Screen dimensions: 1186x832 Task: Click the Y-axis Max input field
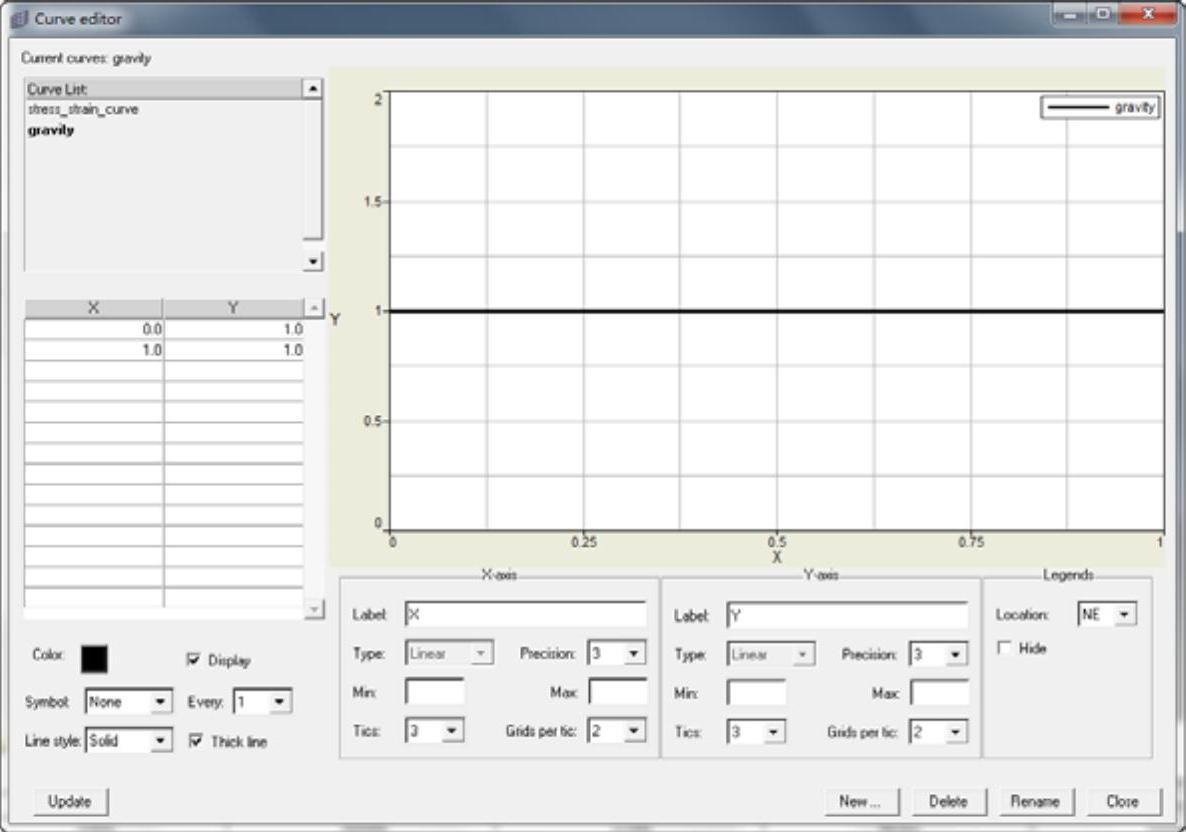(x=940, y=692)
